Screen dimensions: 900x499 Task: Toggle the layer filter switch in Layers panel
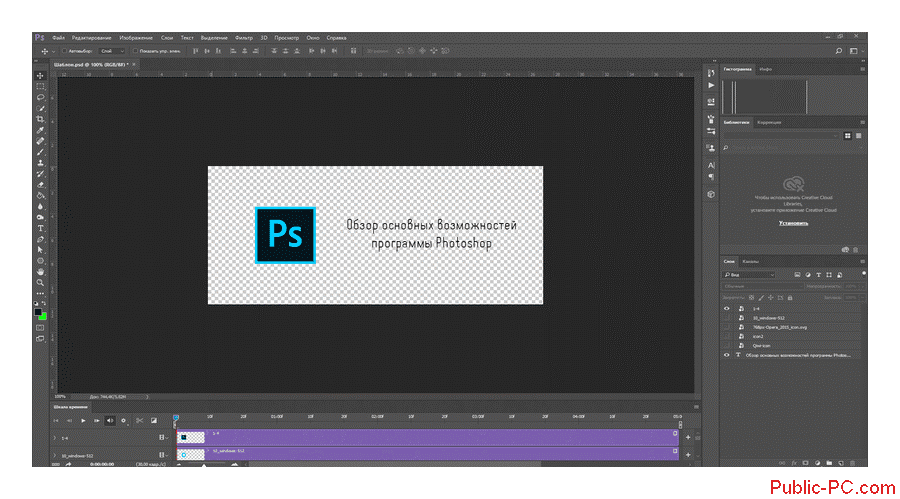point(863,274)
